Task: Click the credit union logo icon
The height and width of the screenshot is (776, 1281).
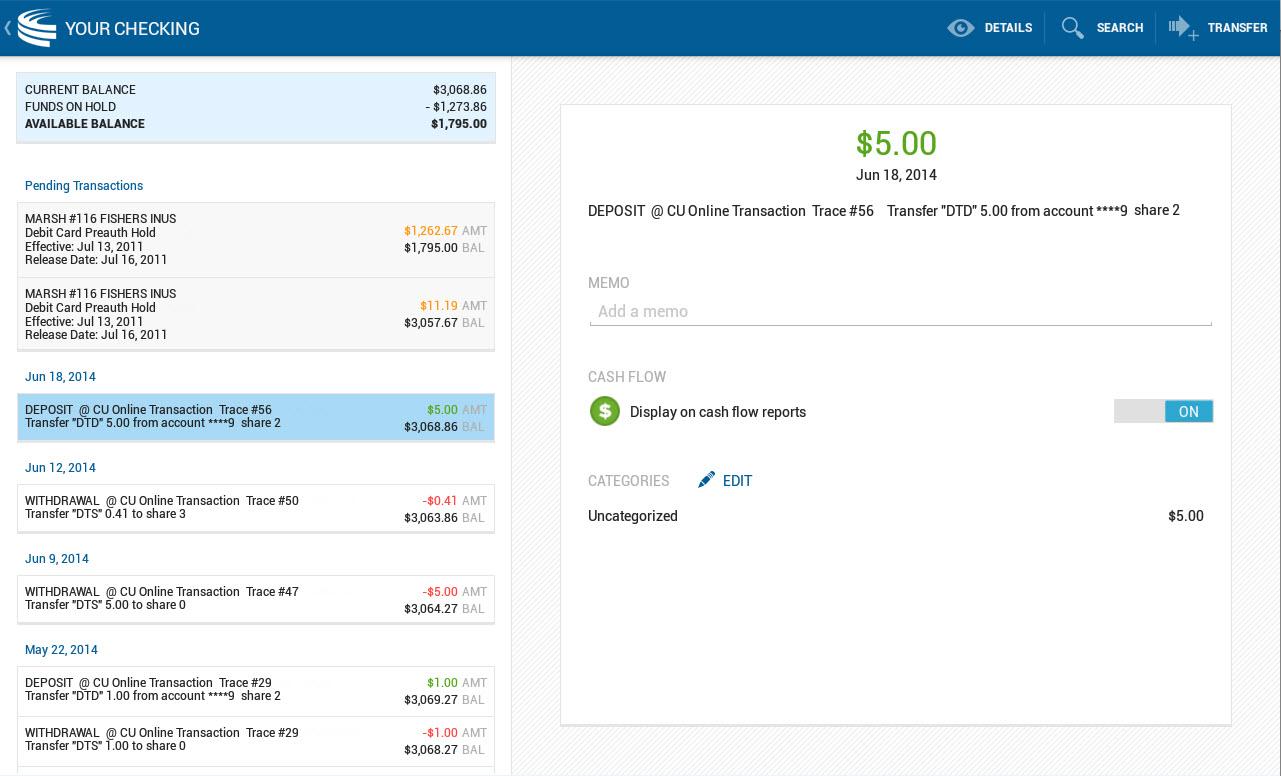Action: (37, 28)
